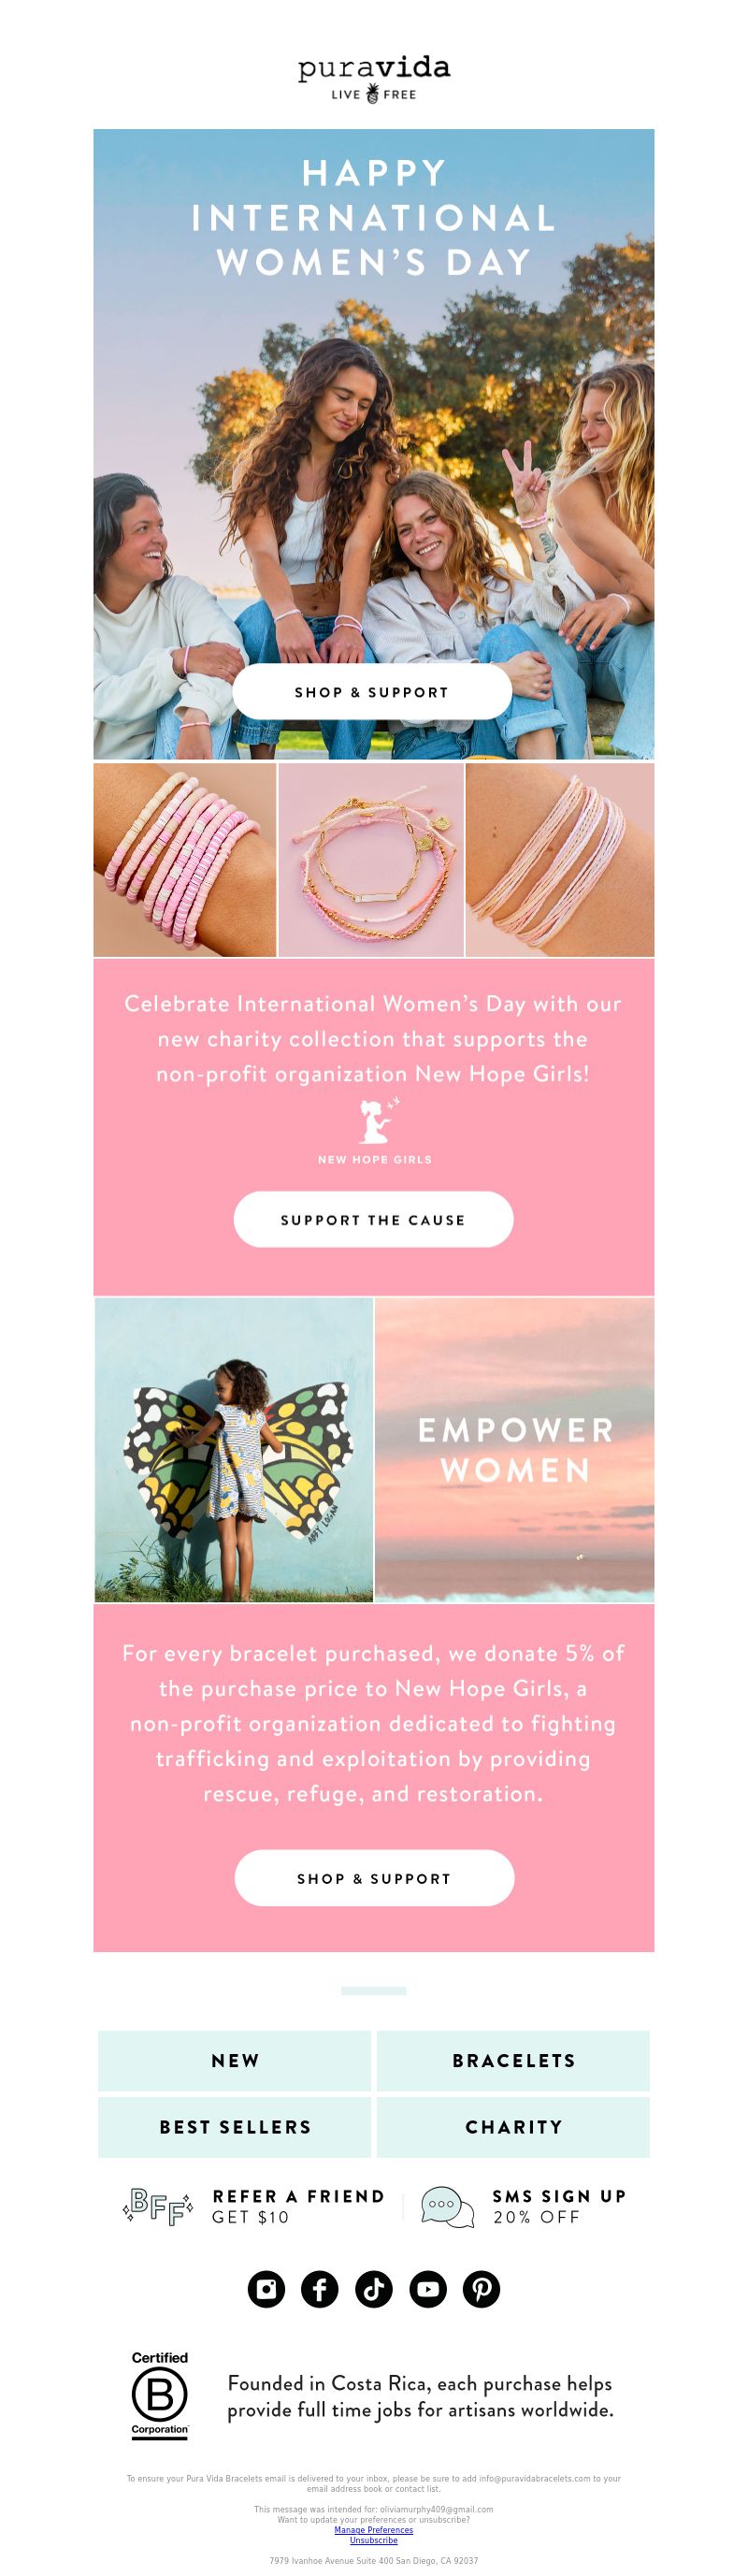This screenshot has width=748, height=2576.
Task: Open the TikTok social icon
Action: pyautogui.click(x=374, y=2288)
